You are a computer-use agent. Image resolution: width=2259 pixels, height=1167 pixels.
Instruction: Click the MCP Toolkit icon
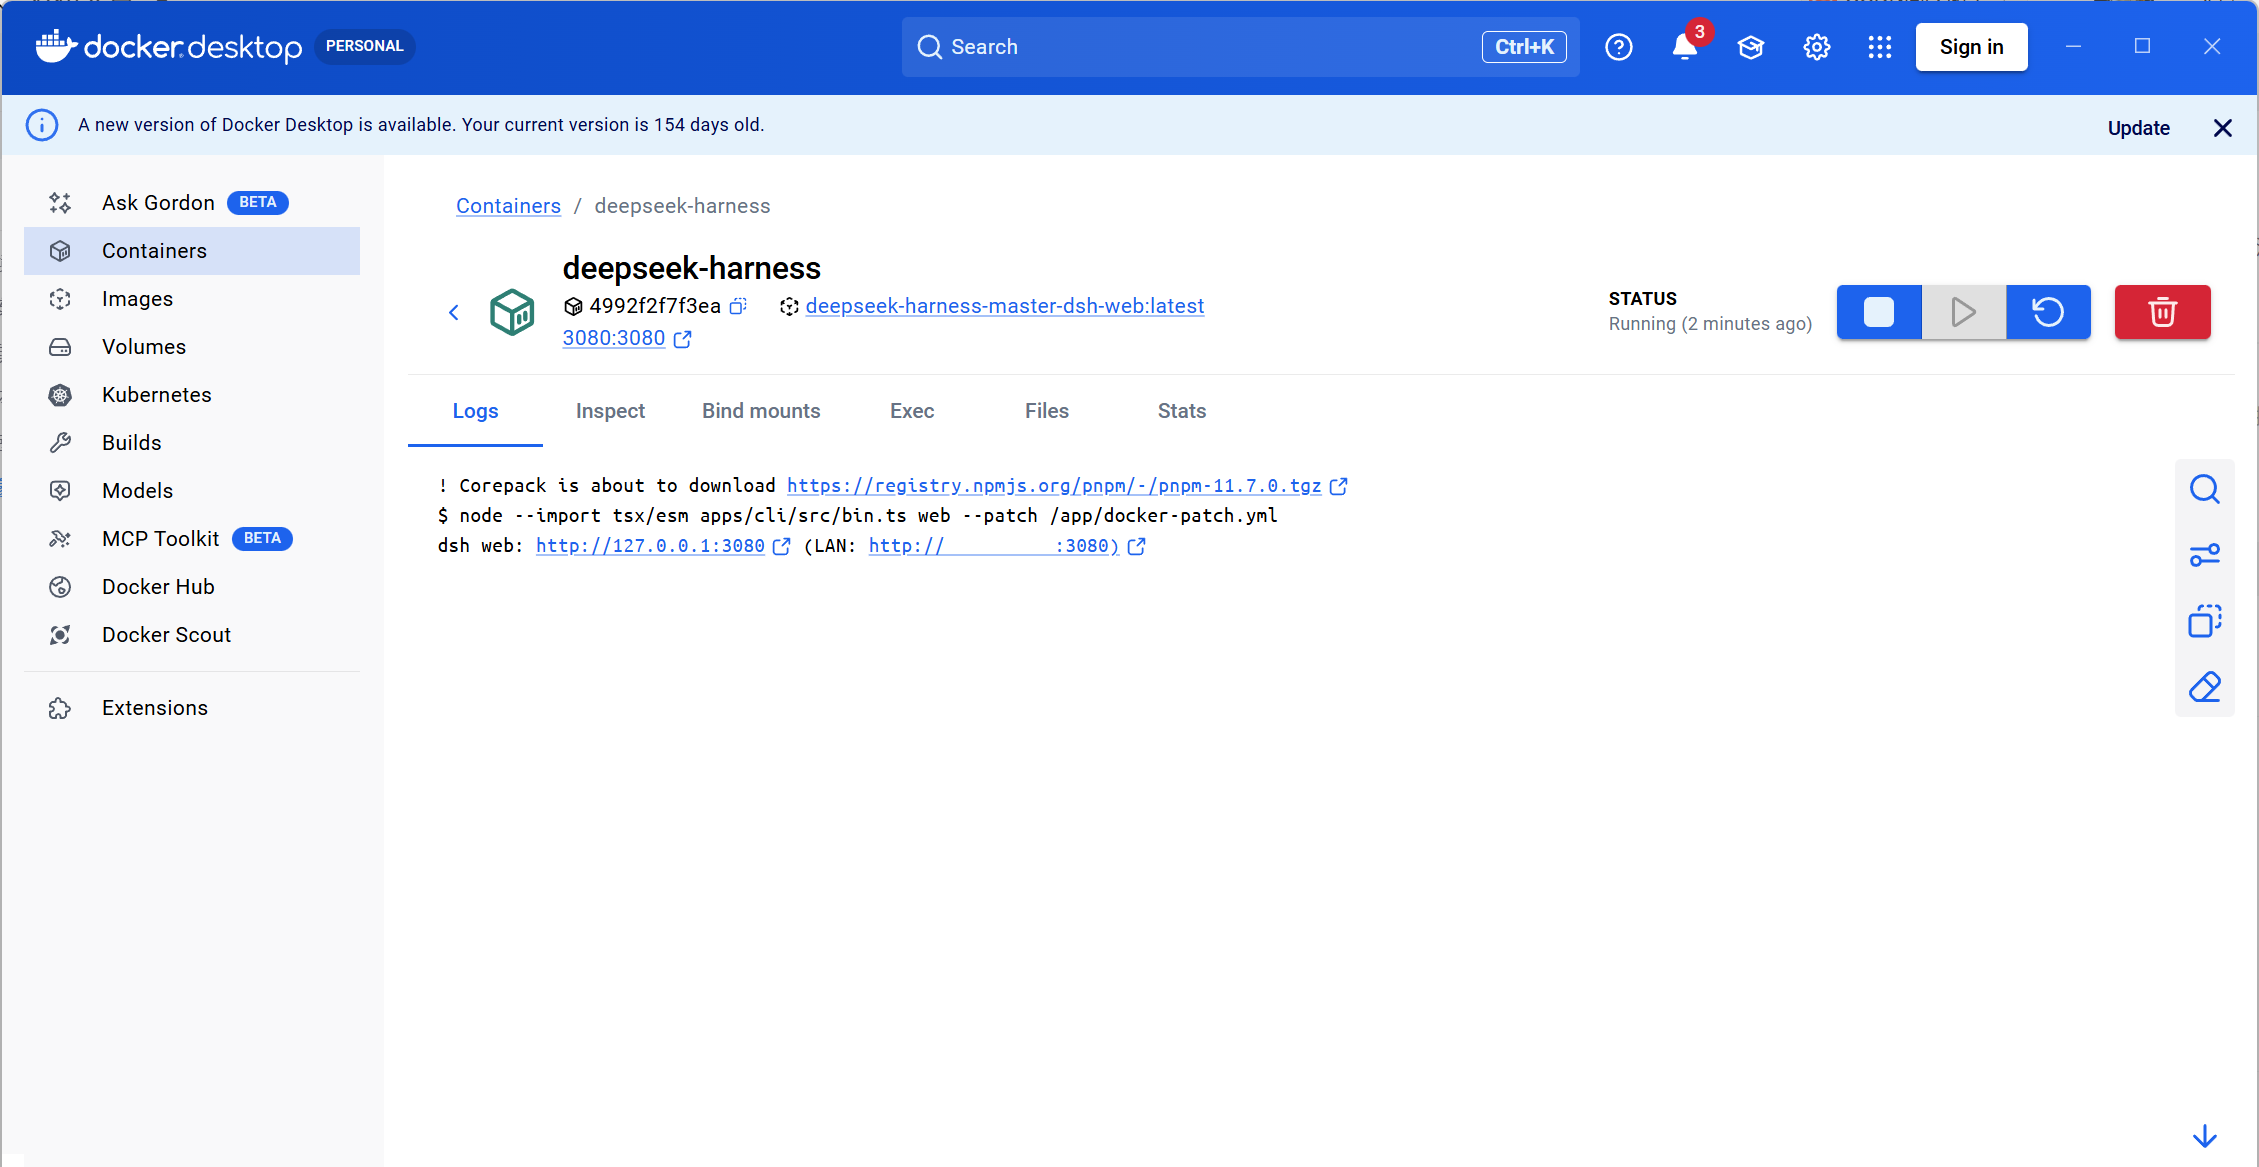pyautogui.click(x=60, y=539)
